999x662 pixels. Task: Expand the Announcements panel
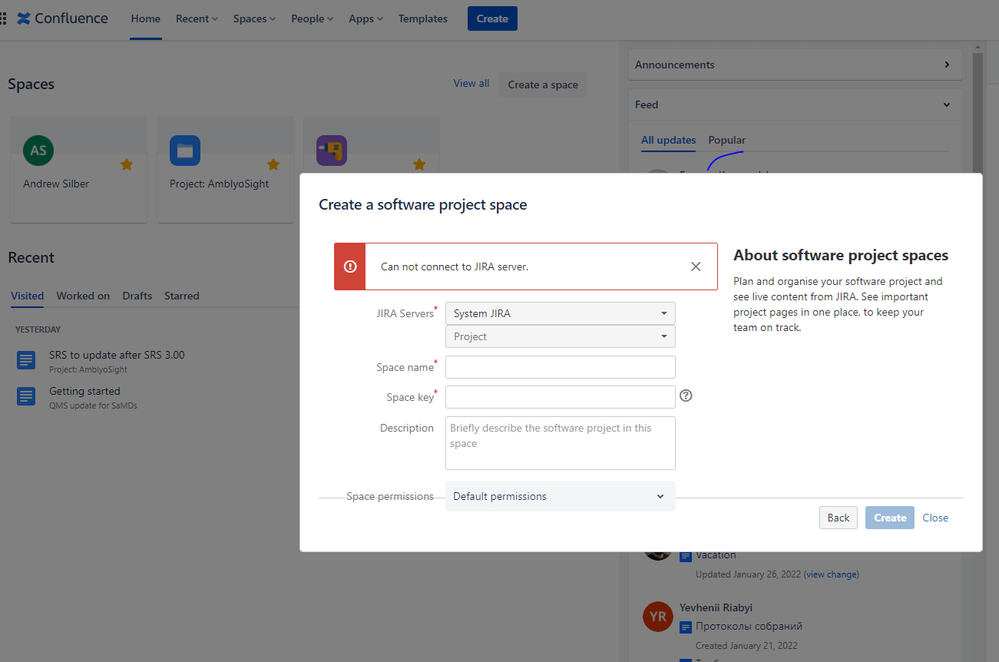pyautogui.click(x=795, y=64)
